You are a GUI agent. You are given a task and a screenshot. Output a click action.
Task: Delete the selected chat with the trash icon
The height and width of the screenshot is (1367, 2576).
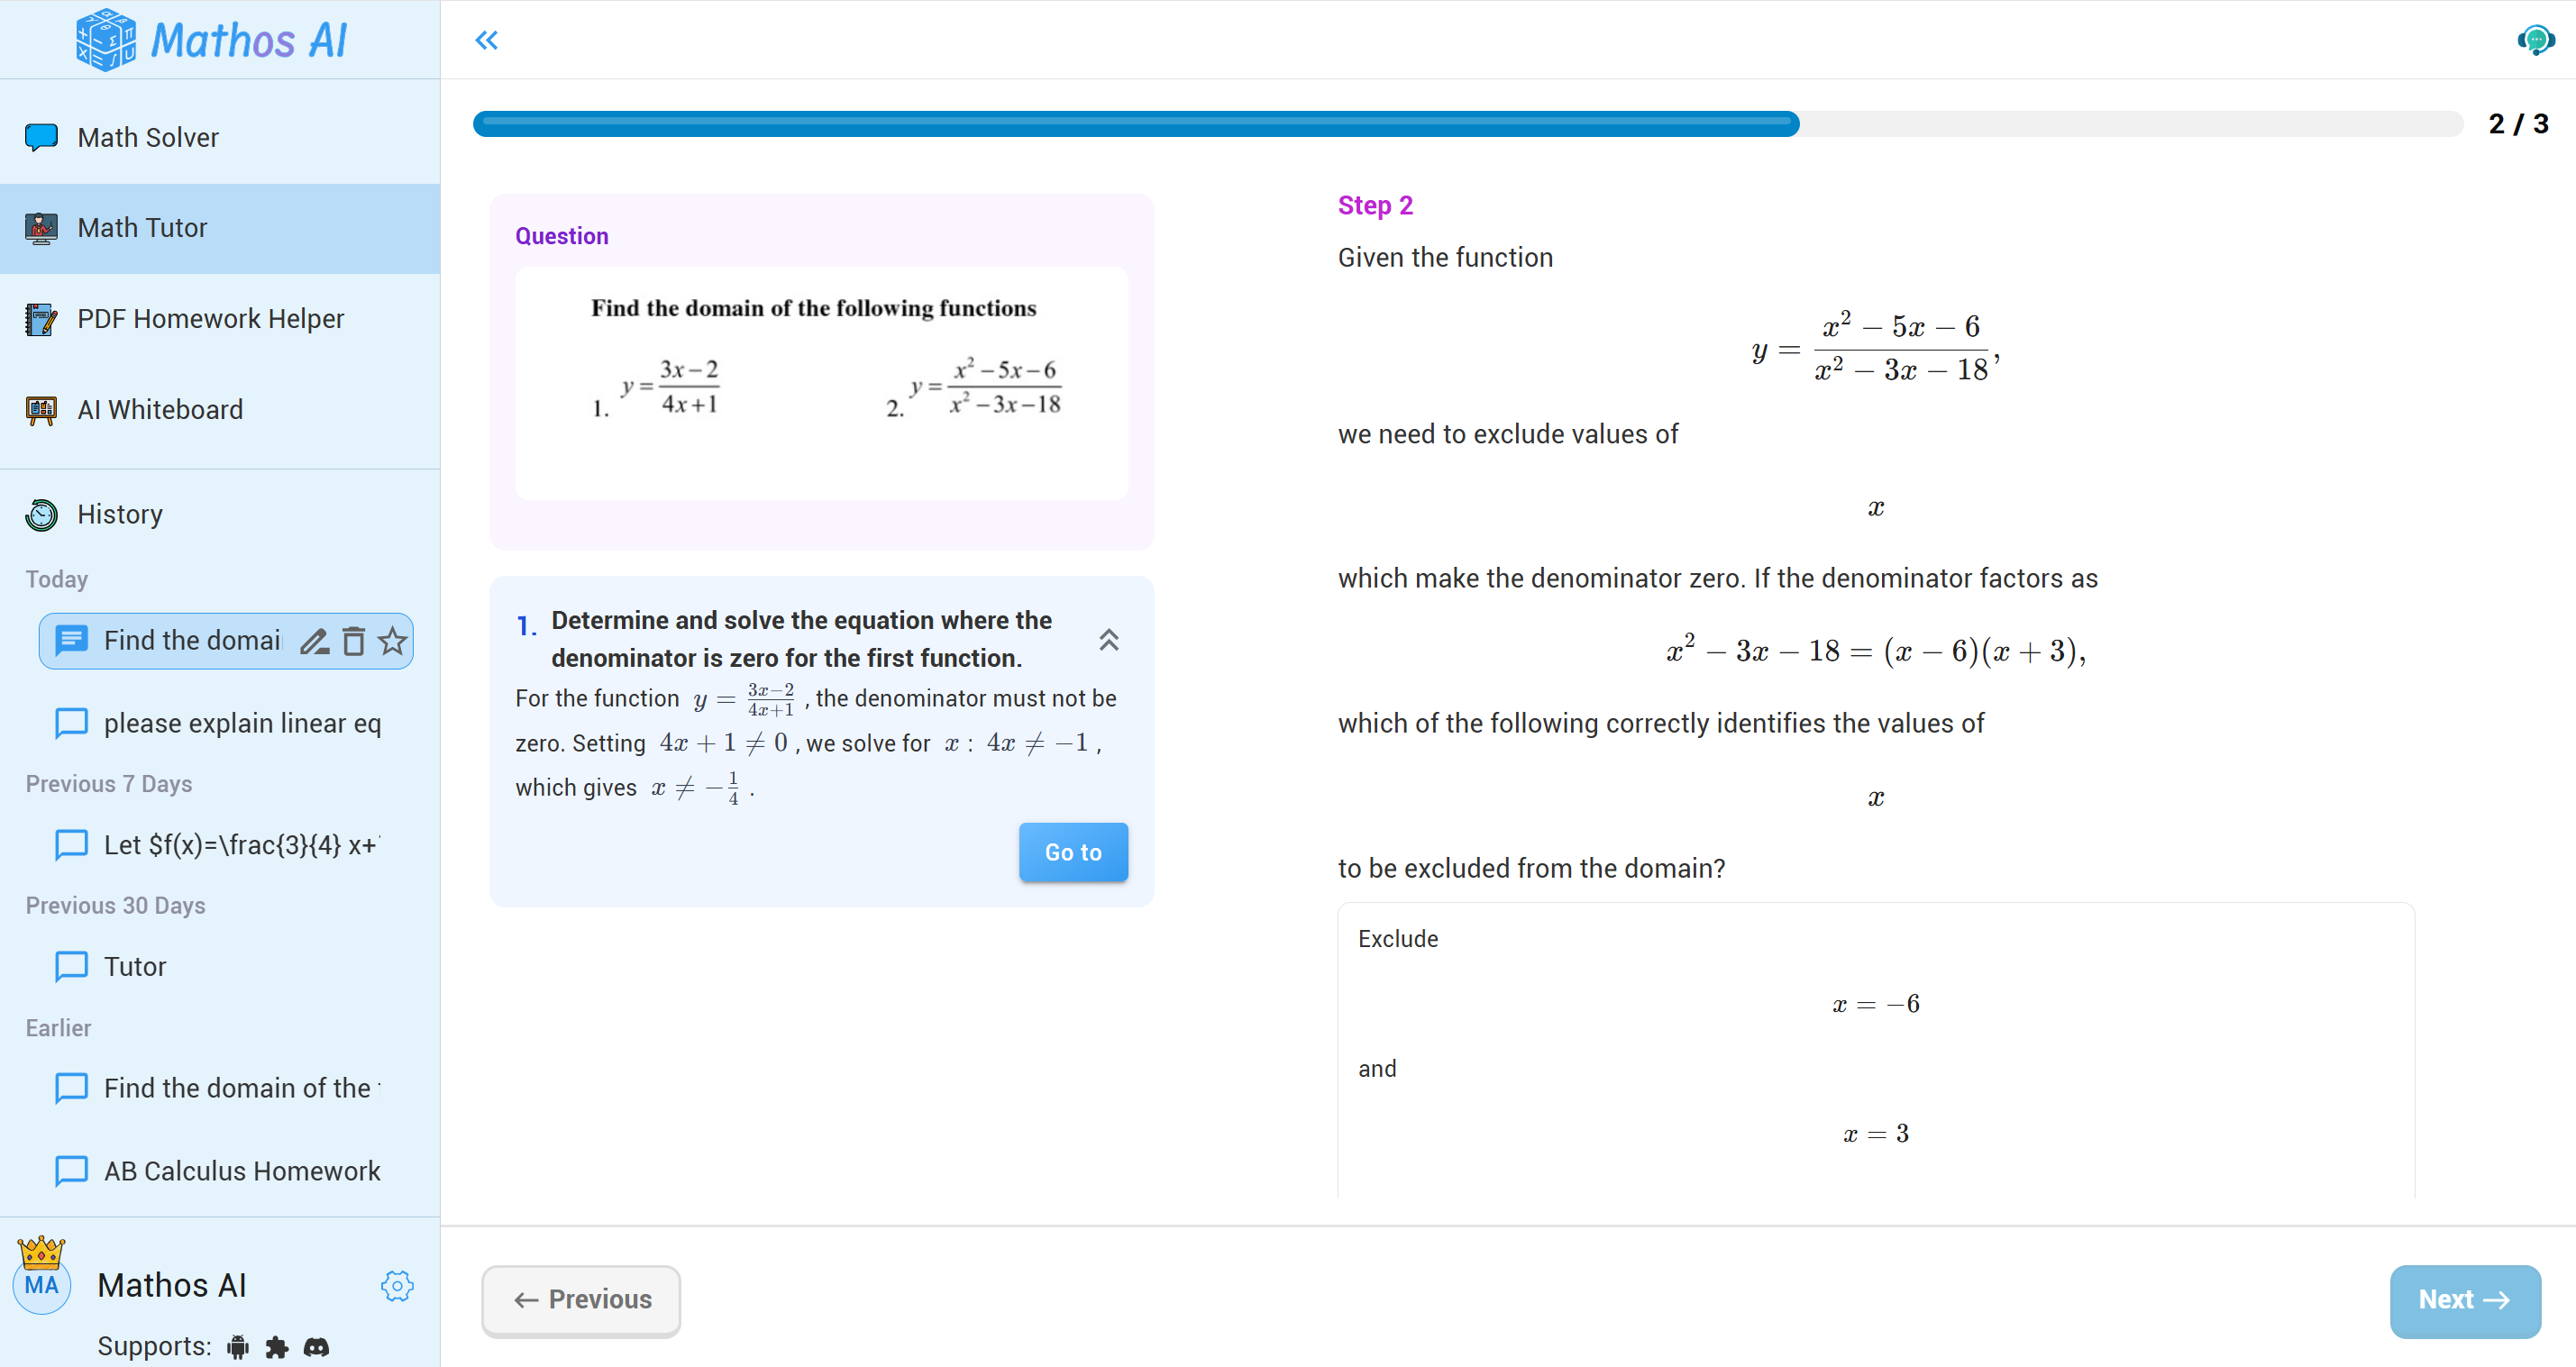pos(353,641)
